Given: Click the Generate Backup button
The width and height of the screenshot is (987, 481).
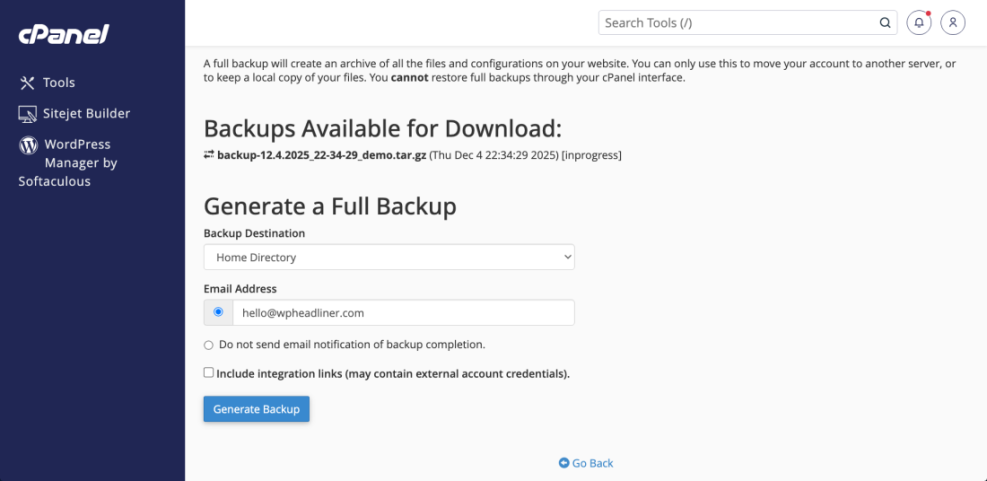Looking at the screenshot, I should [256, 409].
